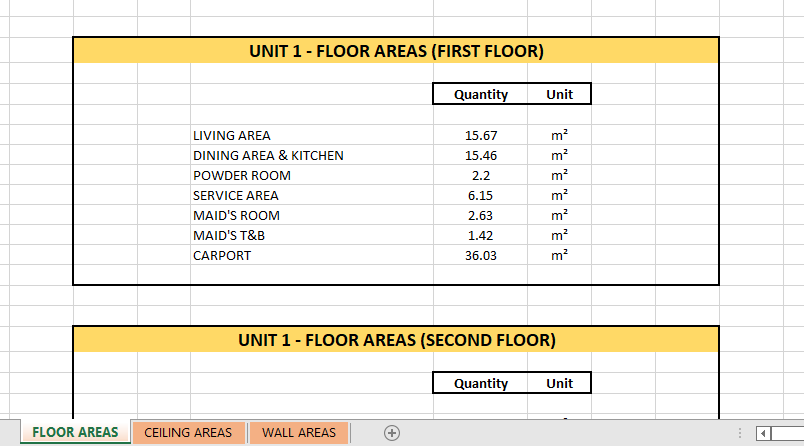The image size is (804, 446).
Task: Select the POWDER ROOM cell
Action: (x=242, y=175)
